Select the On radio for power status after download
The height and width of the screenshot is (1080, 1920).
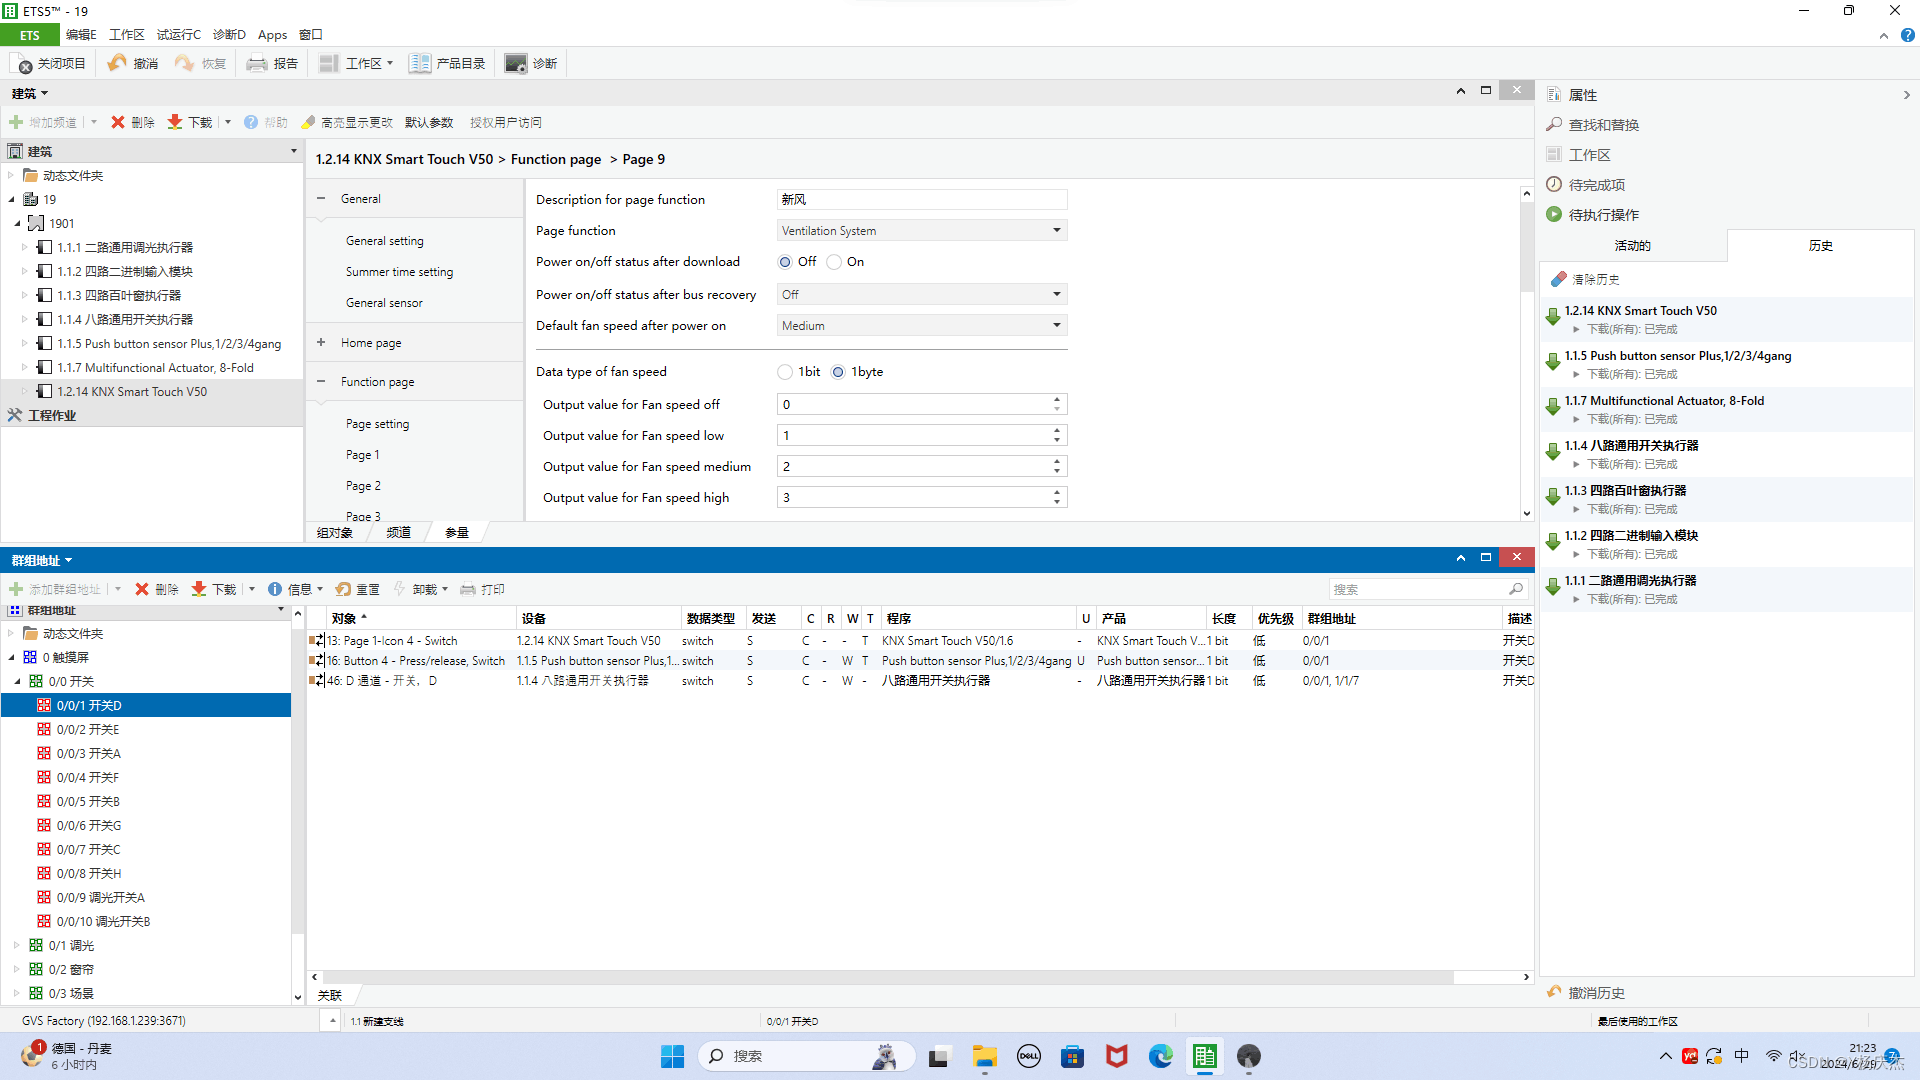tap(834, 262)
